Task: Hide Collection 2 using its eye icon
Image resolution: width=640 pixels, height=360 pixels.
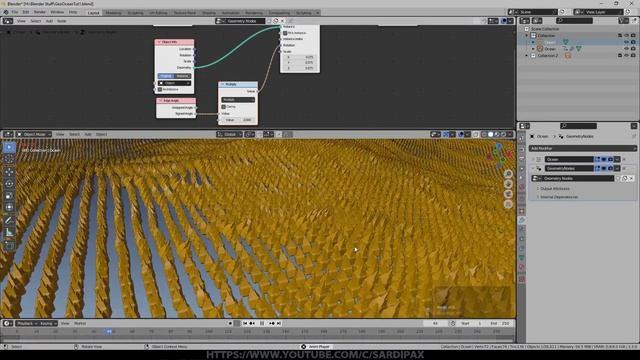Action: (x=627, y=55)
